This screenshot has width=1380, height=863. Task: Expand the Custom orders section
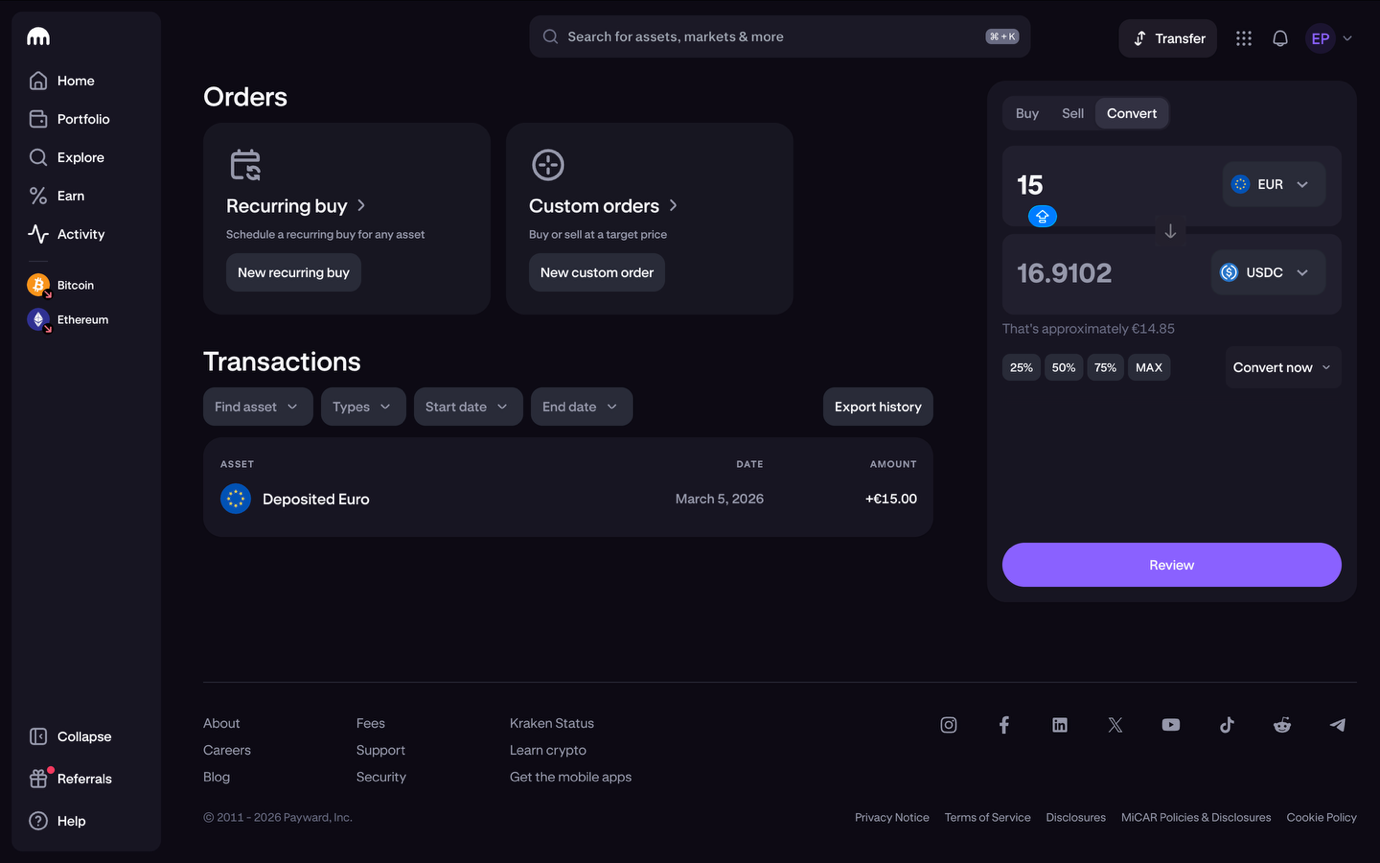point(604,206)
